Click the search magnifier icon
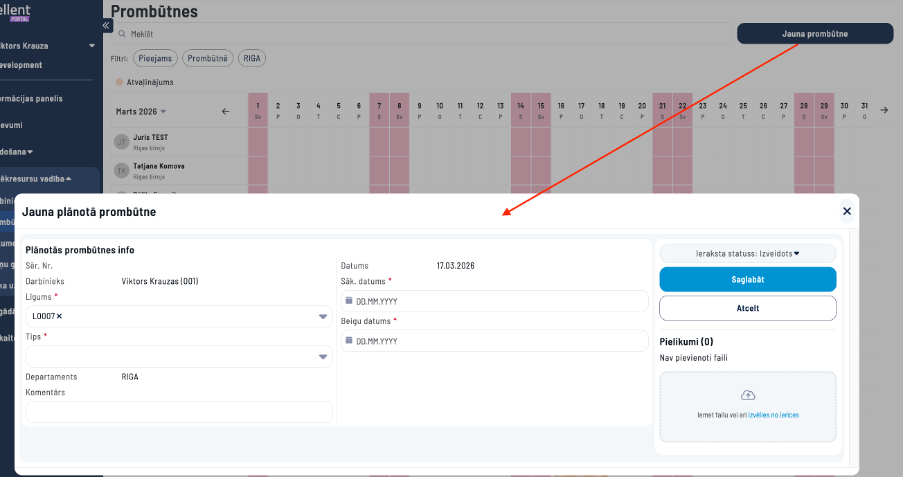 coord(122,34)
